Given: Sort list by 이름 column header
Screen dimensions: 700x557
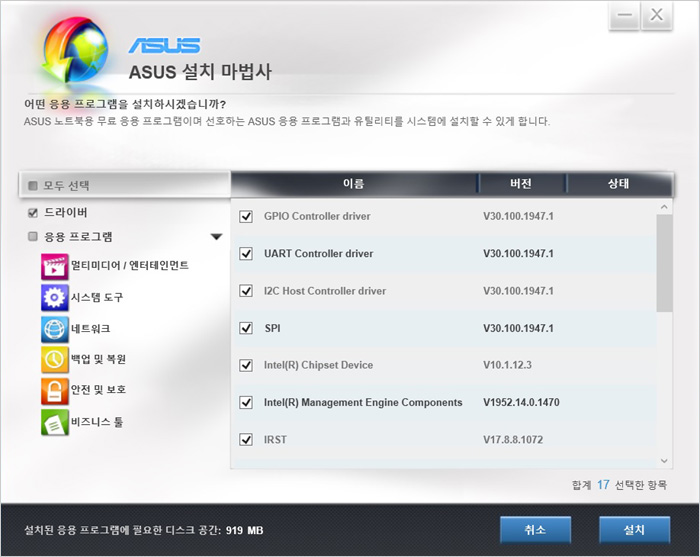Looking at the screenshot, I should pos(353,184).
